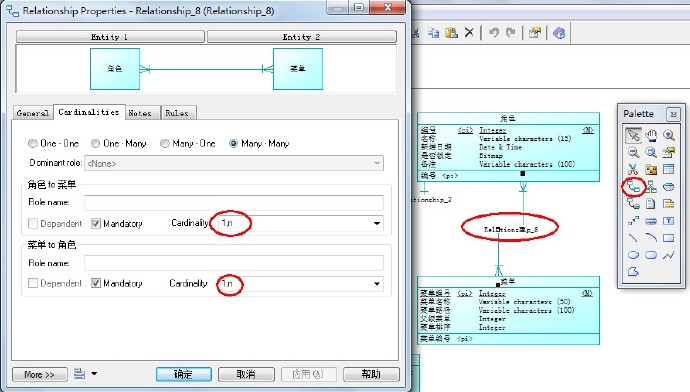The image size is (690, 392).
Task: Select the scissors Delete tool in Palette
Action: tap(633, 169)
